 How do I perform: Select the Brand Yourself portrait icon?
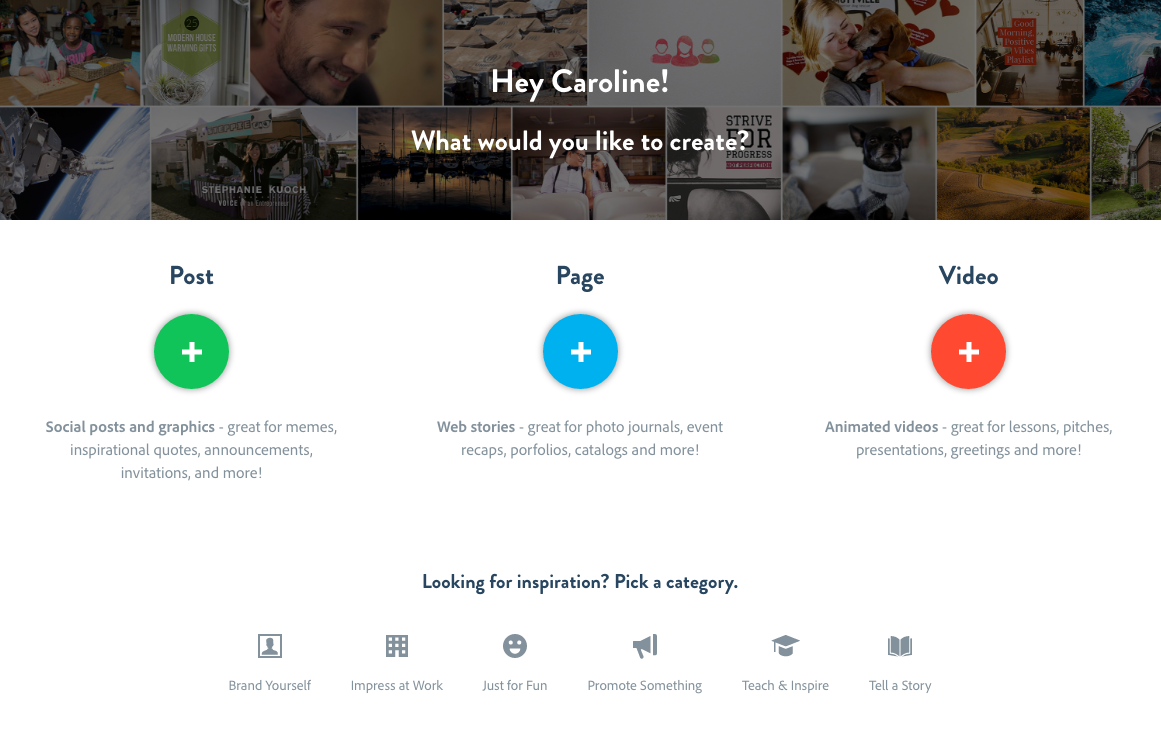coord(270,646)
